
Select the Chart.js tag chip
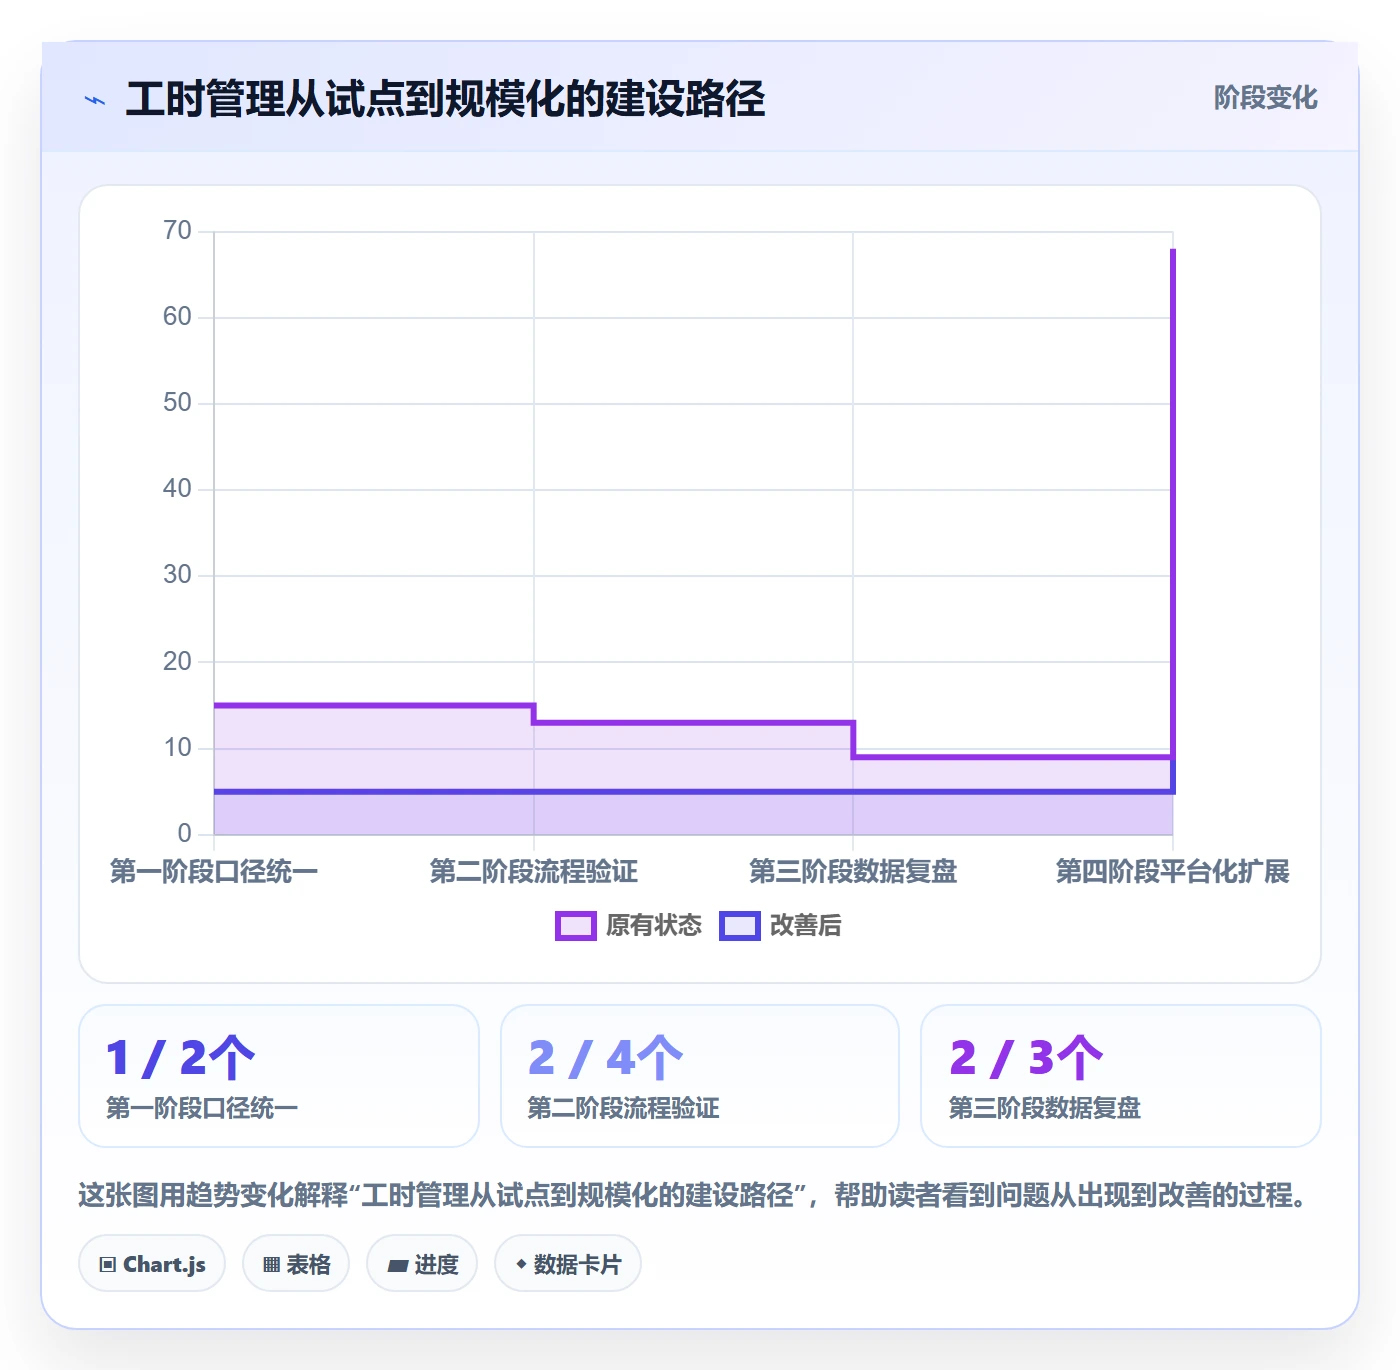152,1264
